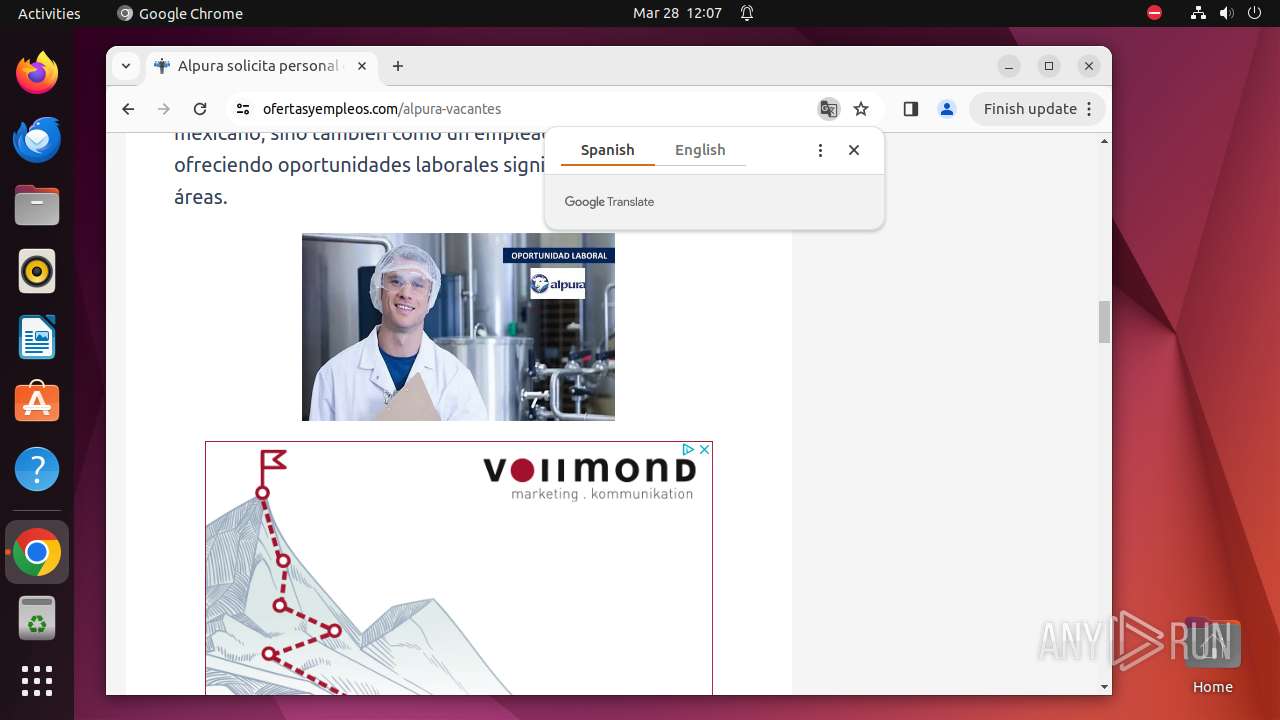Close the Vollmond ad
The width and height of the screenshot is (1280, 720).
(704, 450)
